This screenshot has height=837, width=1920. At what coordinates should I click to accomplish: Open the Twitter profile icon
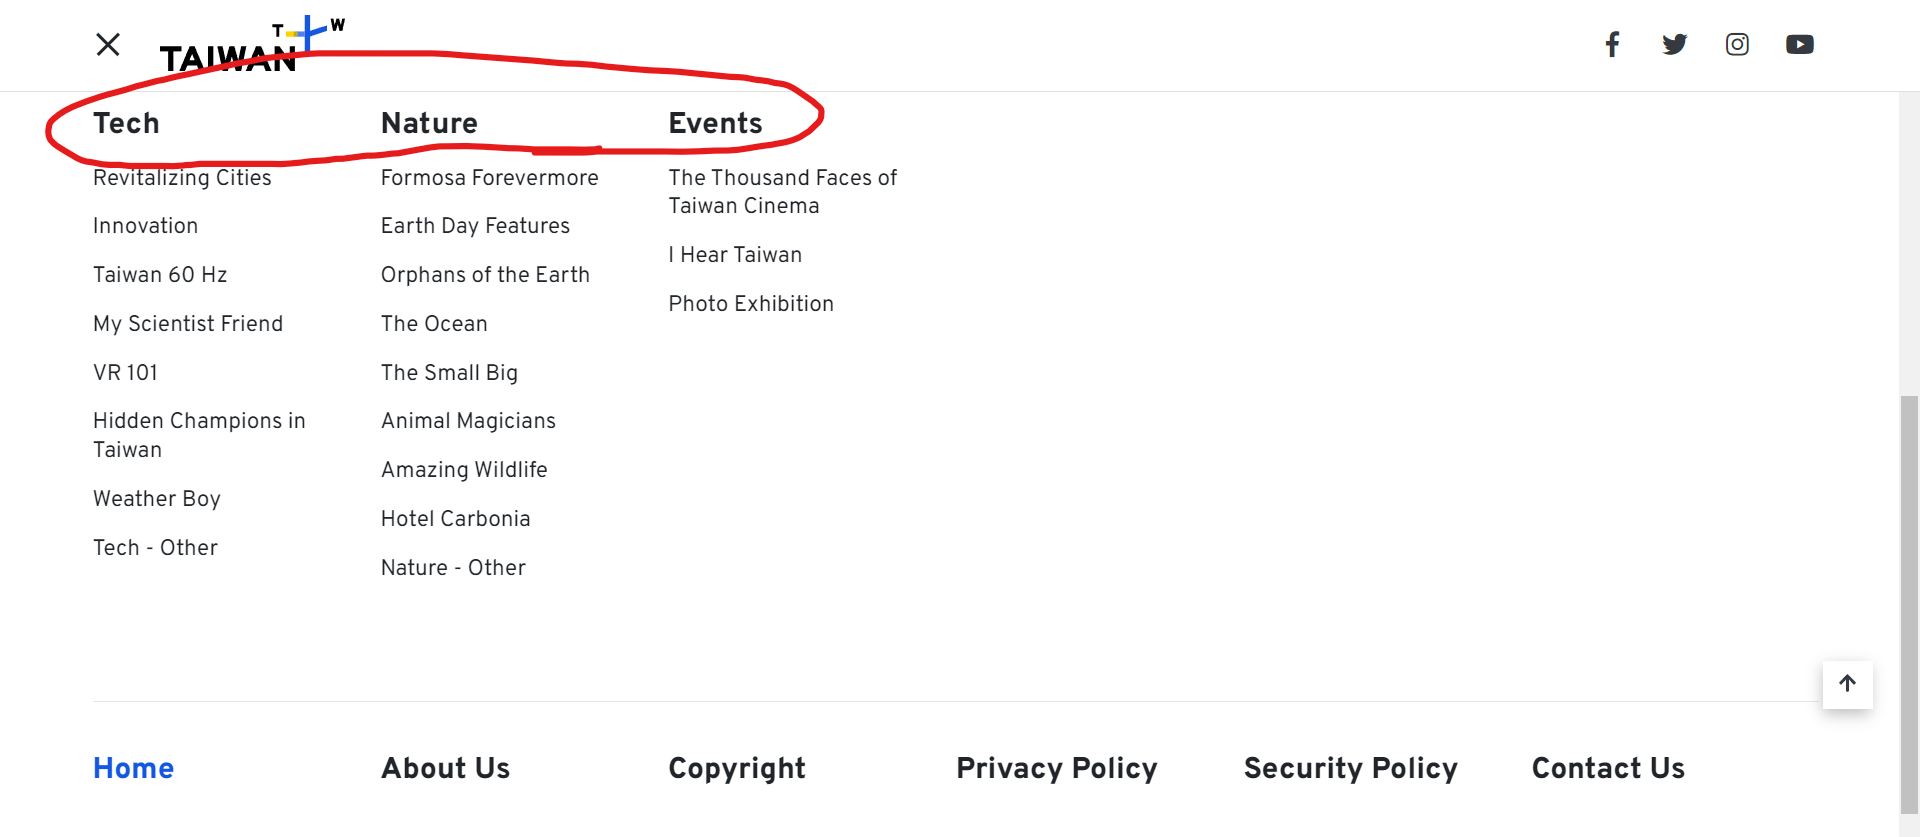pyautogui.click(x=1675, y=44)
